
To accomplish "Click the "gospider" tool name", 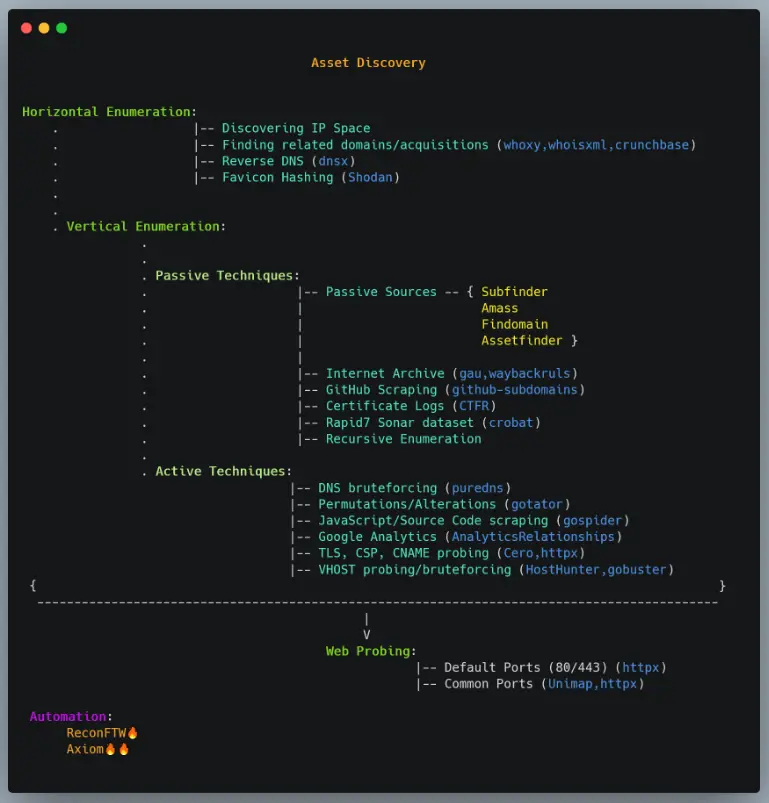I will click(592, 521).
